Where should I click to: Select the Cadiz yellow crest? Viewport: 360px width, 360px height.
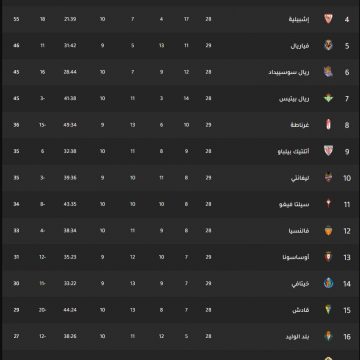(x=328, y=310)
